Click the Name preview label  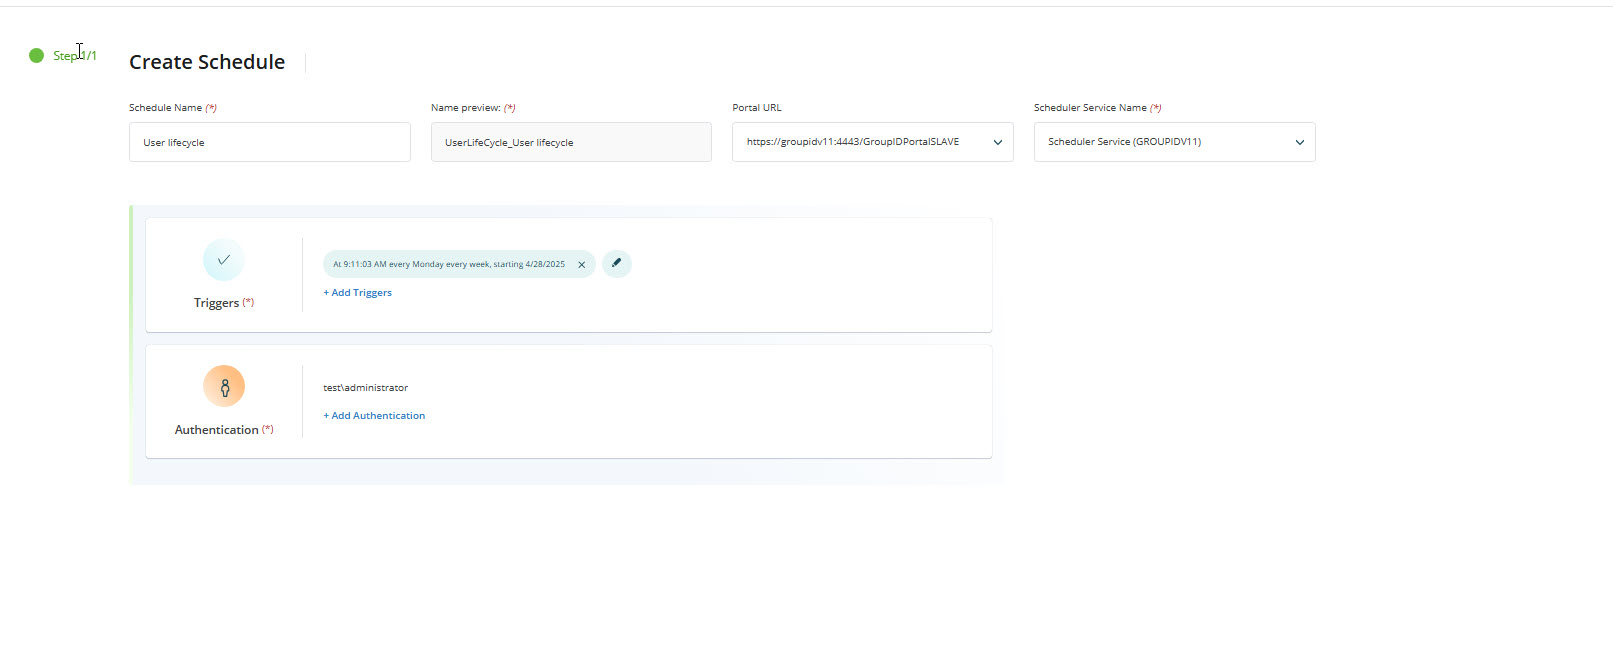[x=473, y=108]
